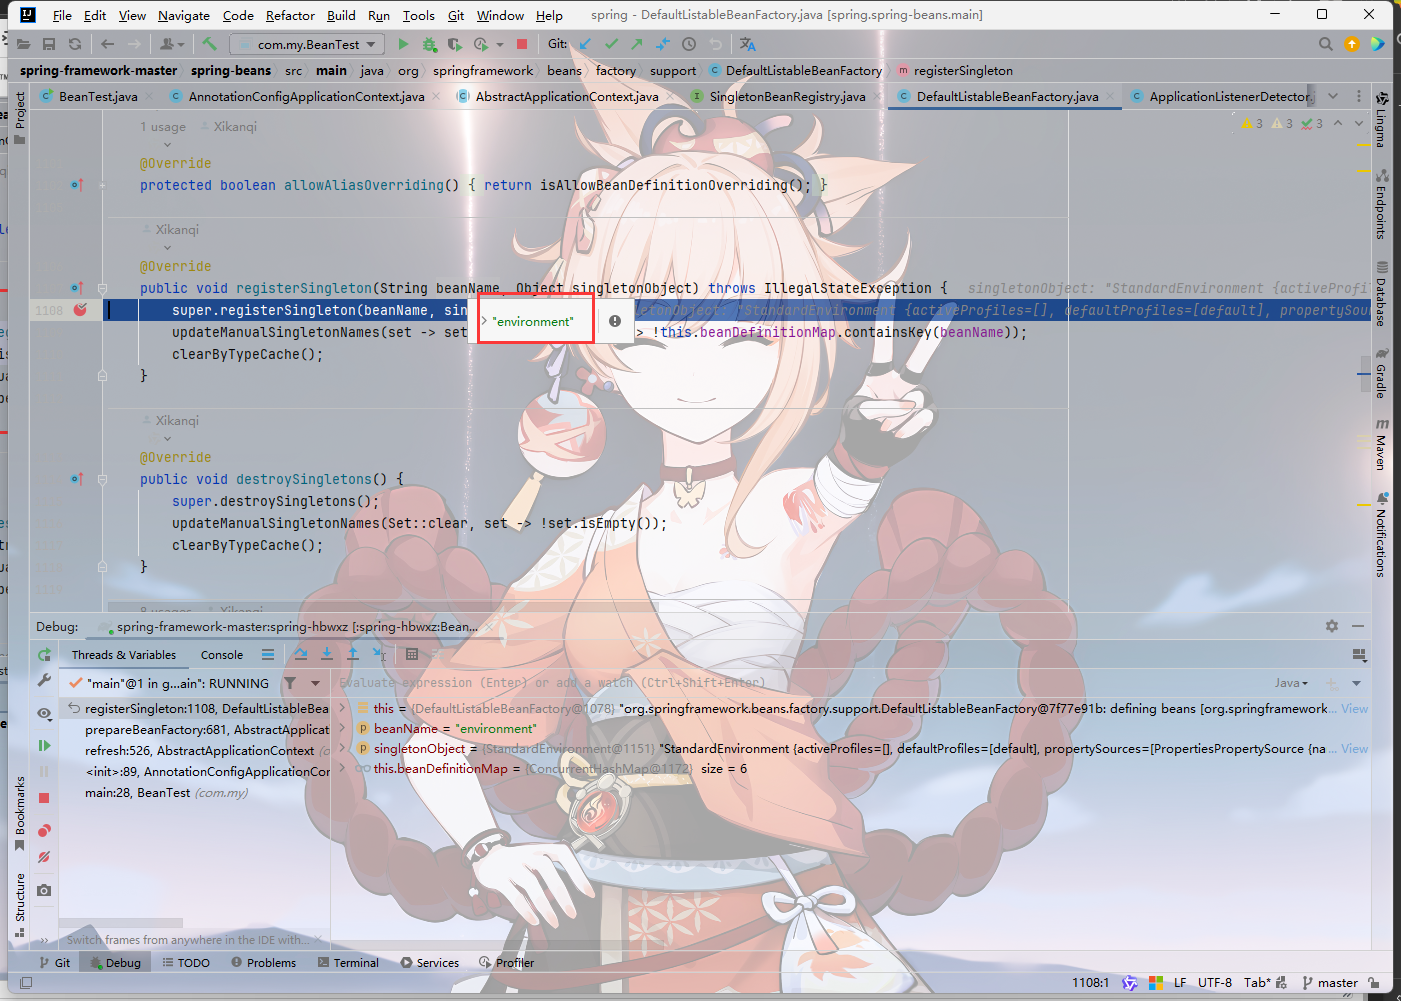Click the thread filter funnel icon
This screenshot has height=1001, width=1401.
290,683
